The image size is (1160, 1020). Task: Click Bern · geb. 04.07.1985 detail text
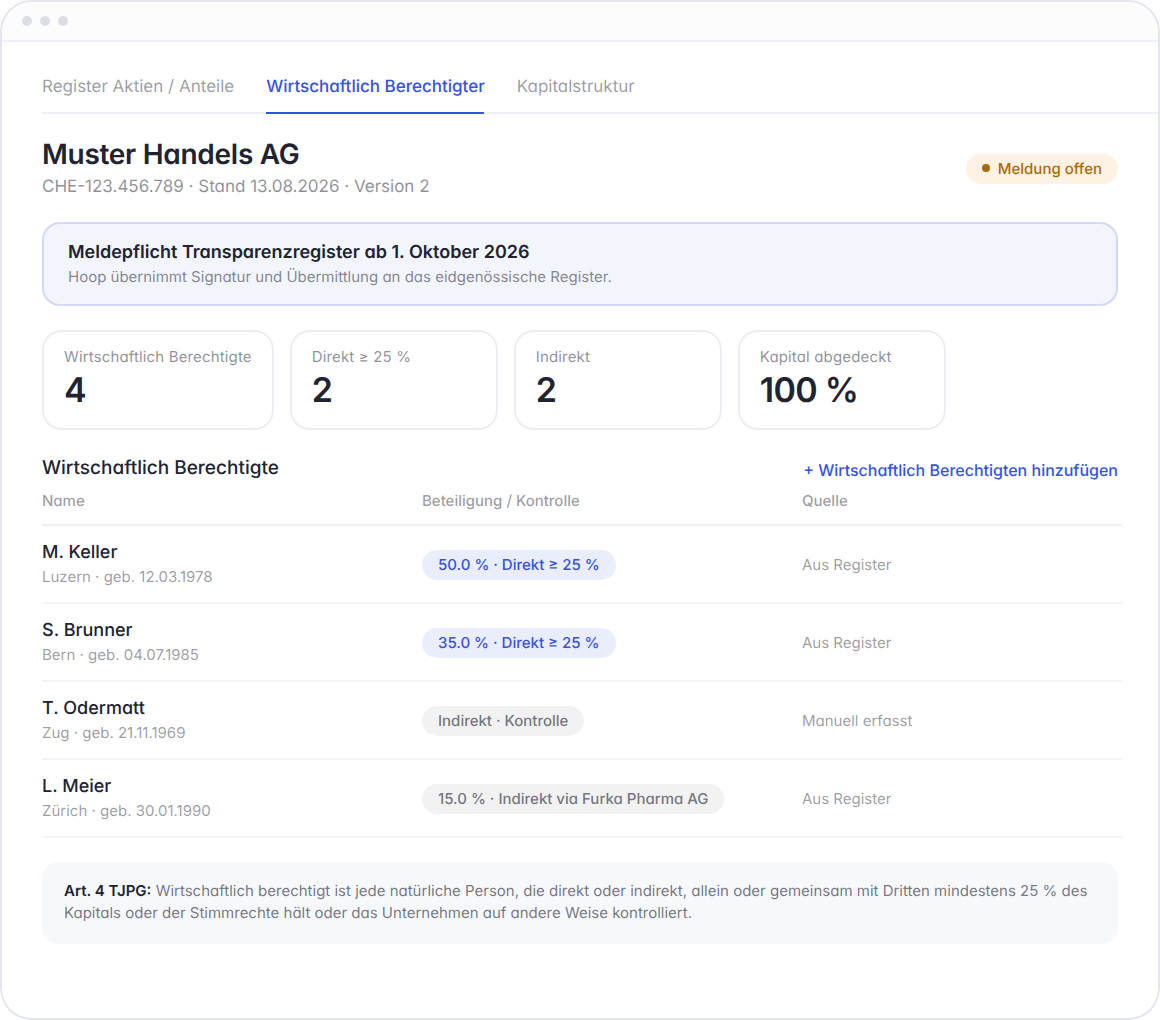(121, 655)
